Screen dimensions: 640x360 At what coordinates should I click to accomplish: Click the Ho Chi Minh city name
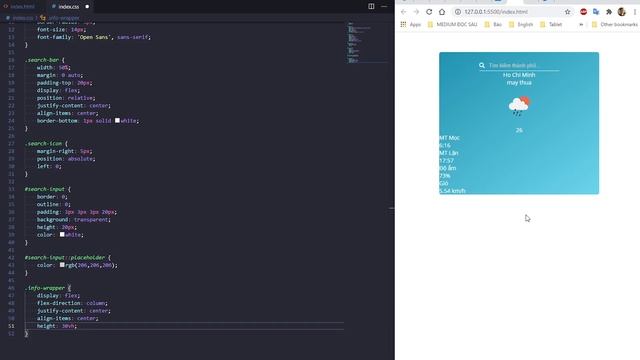(x=519, y=75)
